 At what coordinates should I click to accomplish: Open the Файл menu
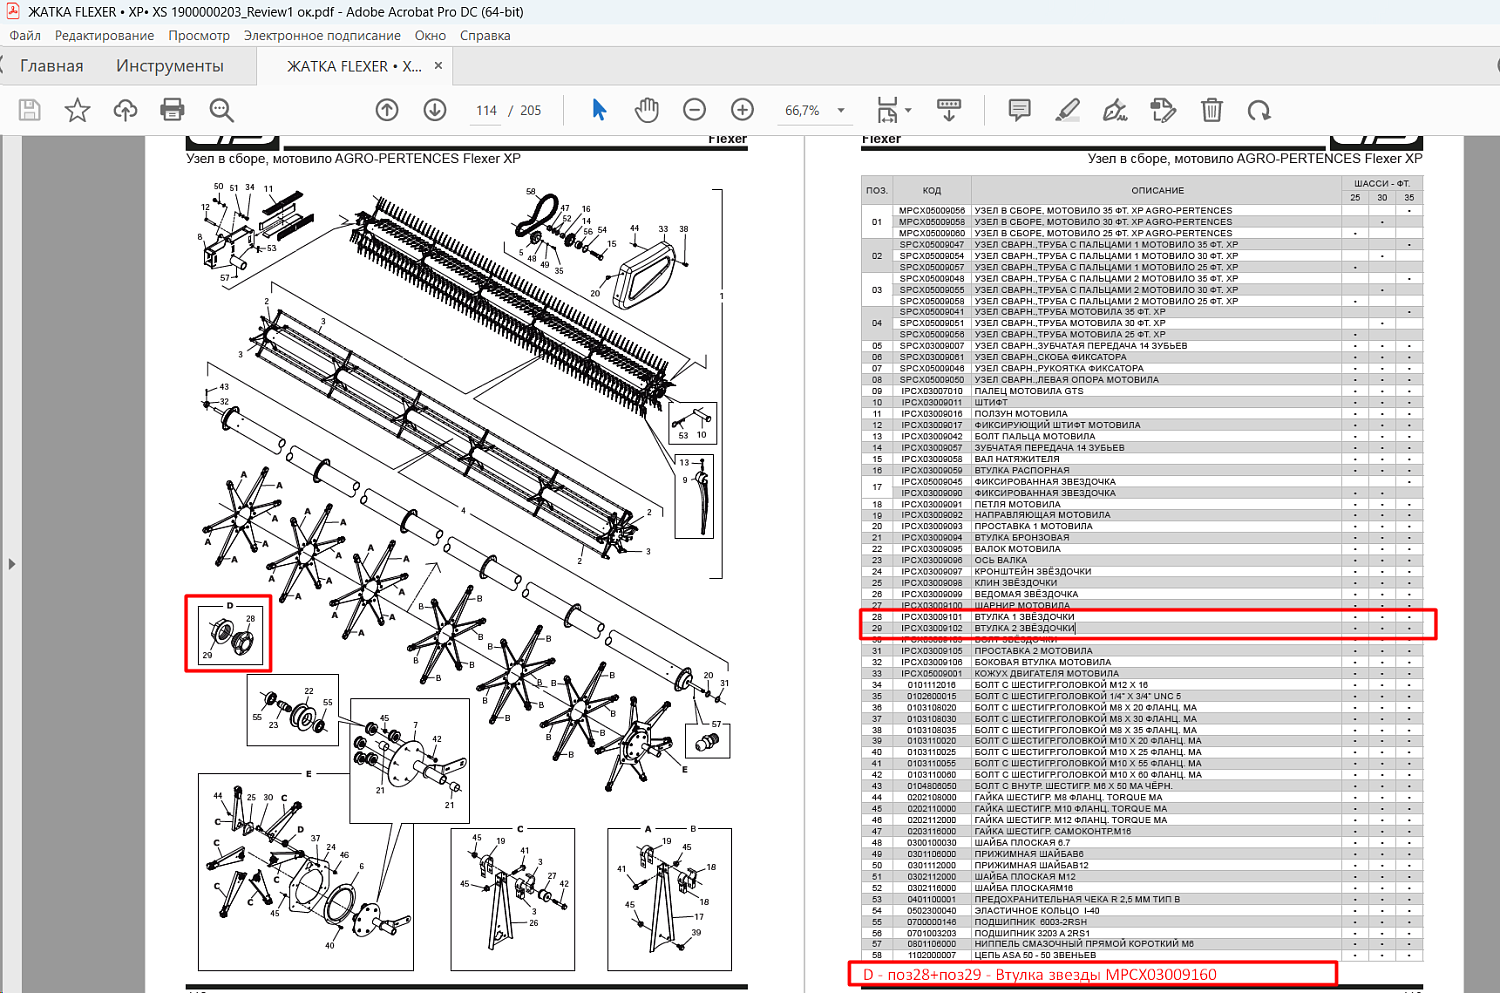click(25, 35)
